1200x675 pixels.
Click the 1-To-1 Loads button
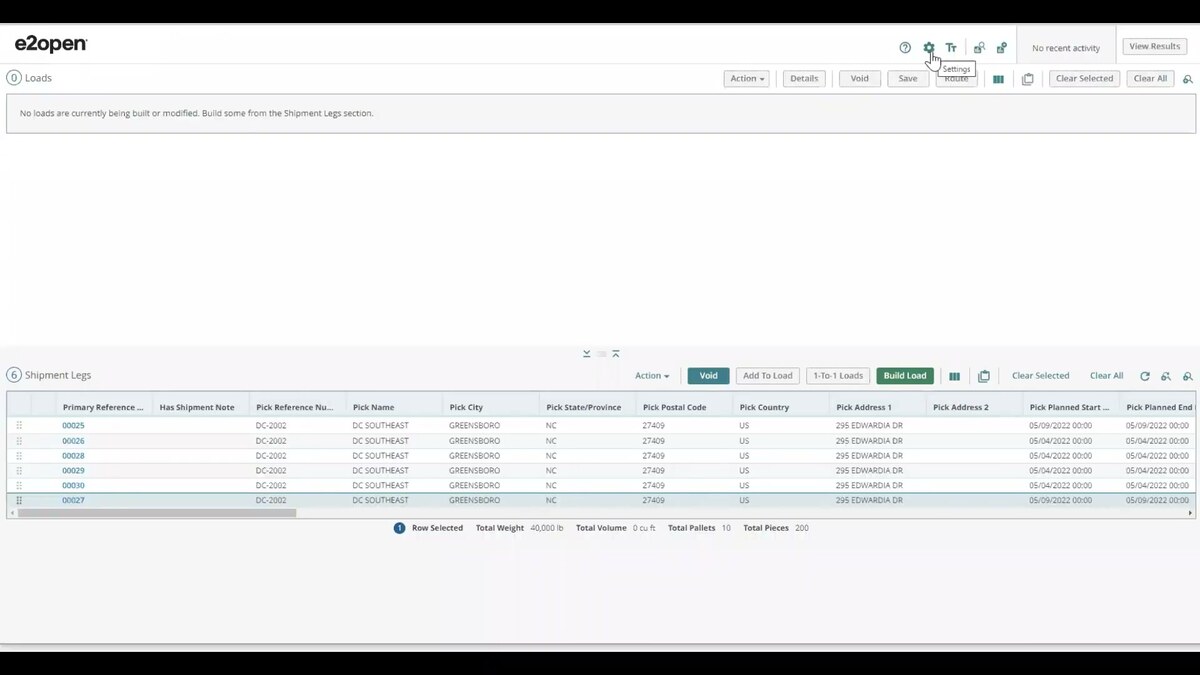click(x=838, y=376)
